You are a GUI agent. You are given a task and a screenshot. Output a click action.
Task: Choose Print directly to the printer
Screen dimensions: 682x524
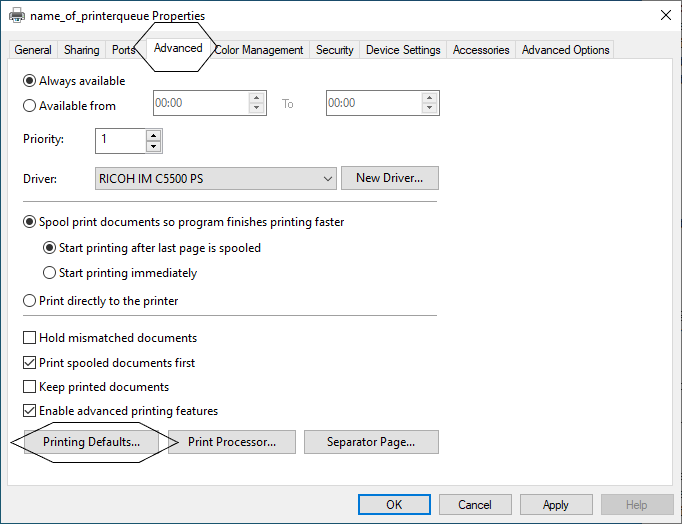coord(30,300)
